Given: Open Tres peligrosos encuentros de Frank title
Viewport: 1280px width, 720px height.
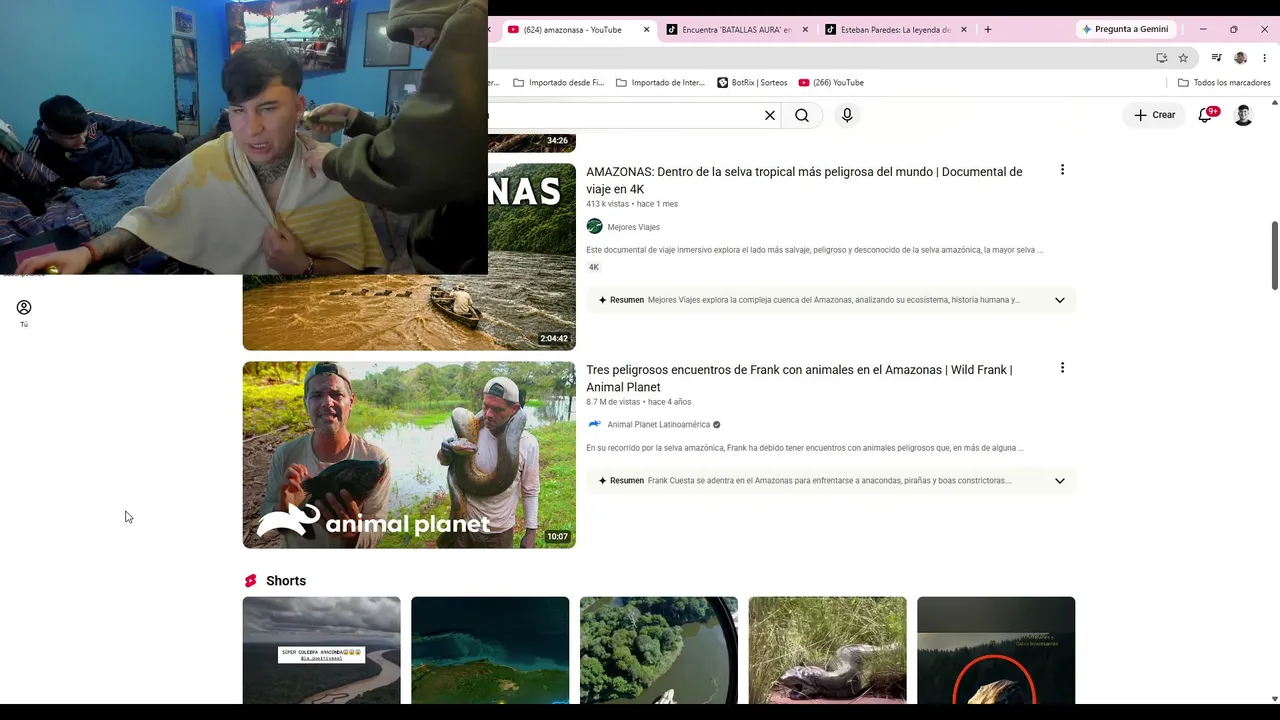Looking at the screenshot, I should (x=799, y=378).
